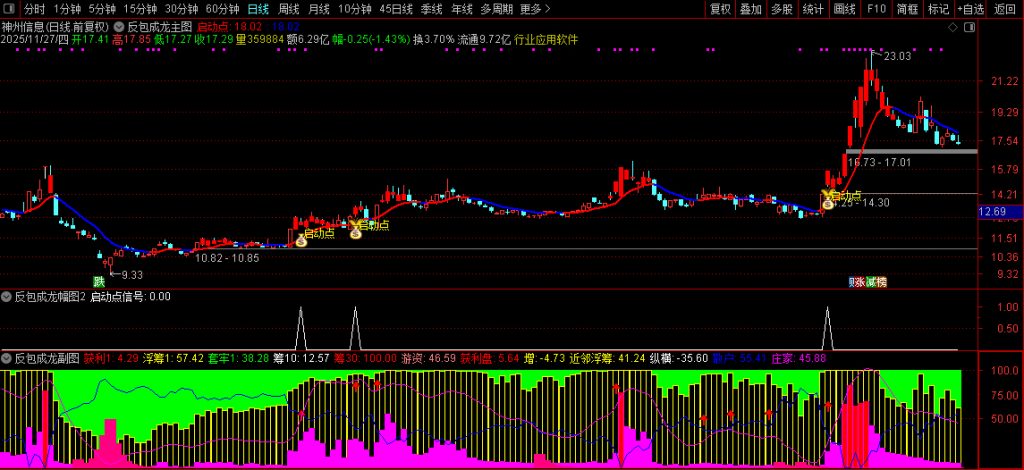This screenshot has width=1024, height=470.
Task: Open the 更多 periods expander
Action: pos(536,9)
